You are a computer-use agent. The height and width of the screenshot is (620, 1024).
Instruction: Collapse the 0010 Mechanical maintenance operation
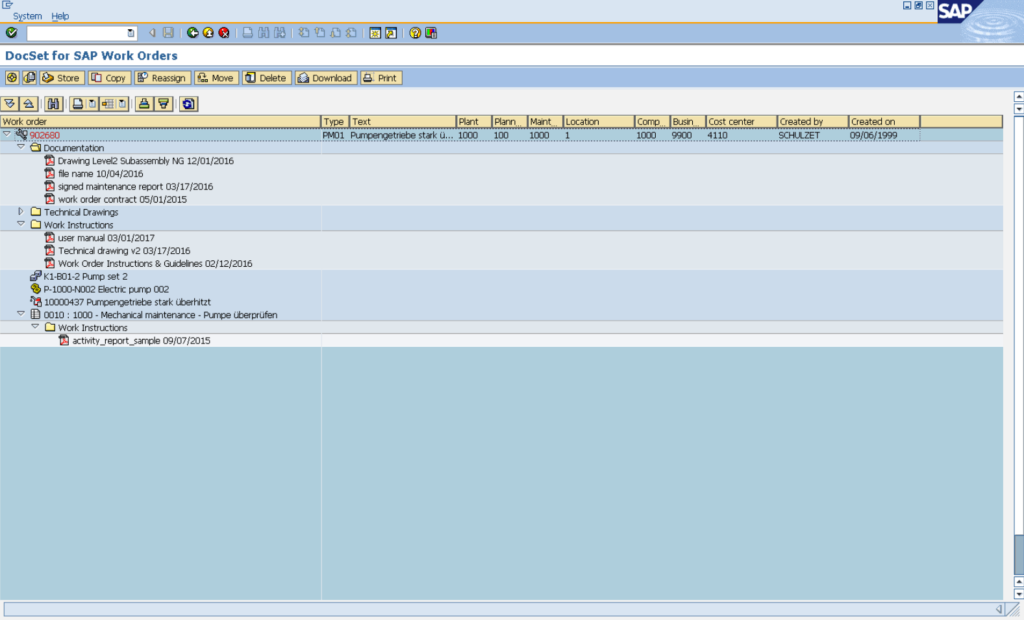[21, 314]
